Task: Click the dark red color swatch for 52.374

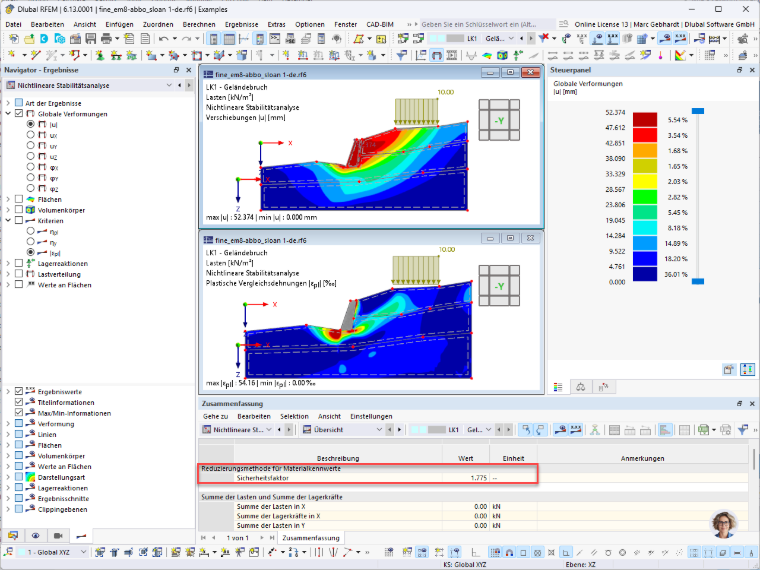Action: pos(645,120)
